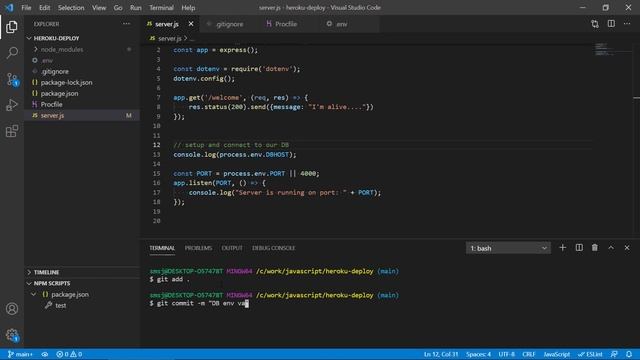
Task: Click the ESLint status item
Action: click(x=590, y=354)
